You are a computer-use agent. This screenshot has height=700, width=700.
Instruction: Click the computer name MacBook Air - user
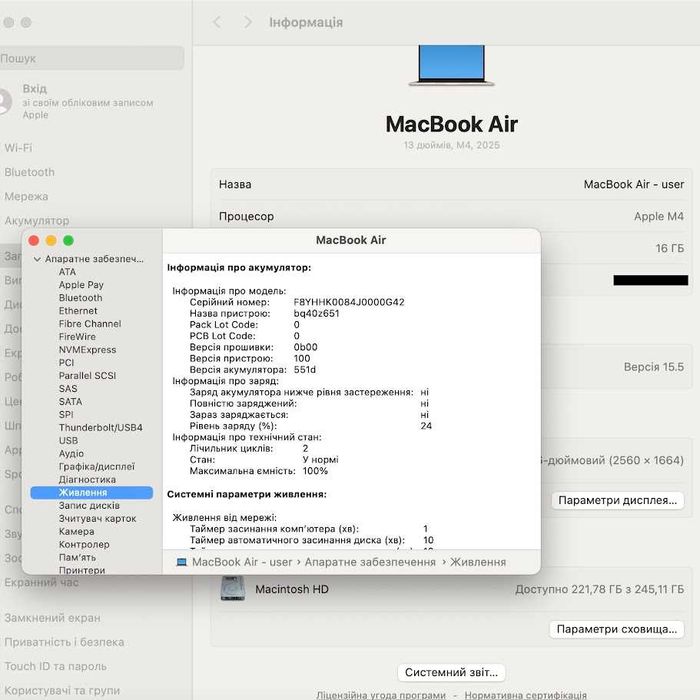(x=633, y=184)
